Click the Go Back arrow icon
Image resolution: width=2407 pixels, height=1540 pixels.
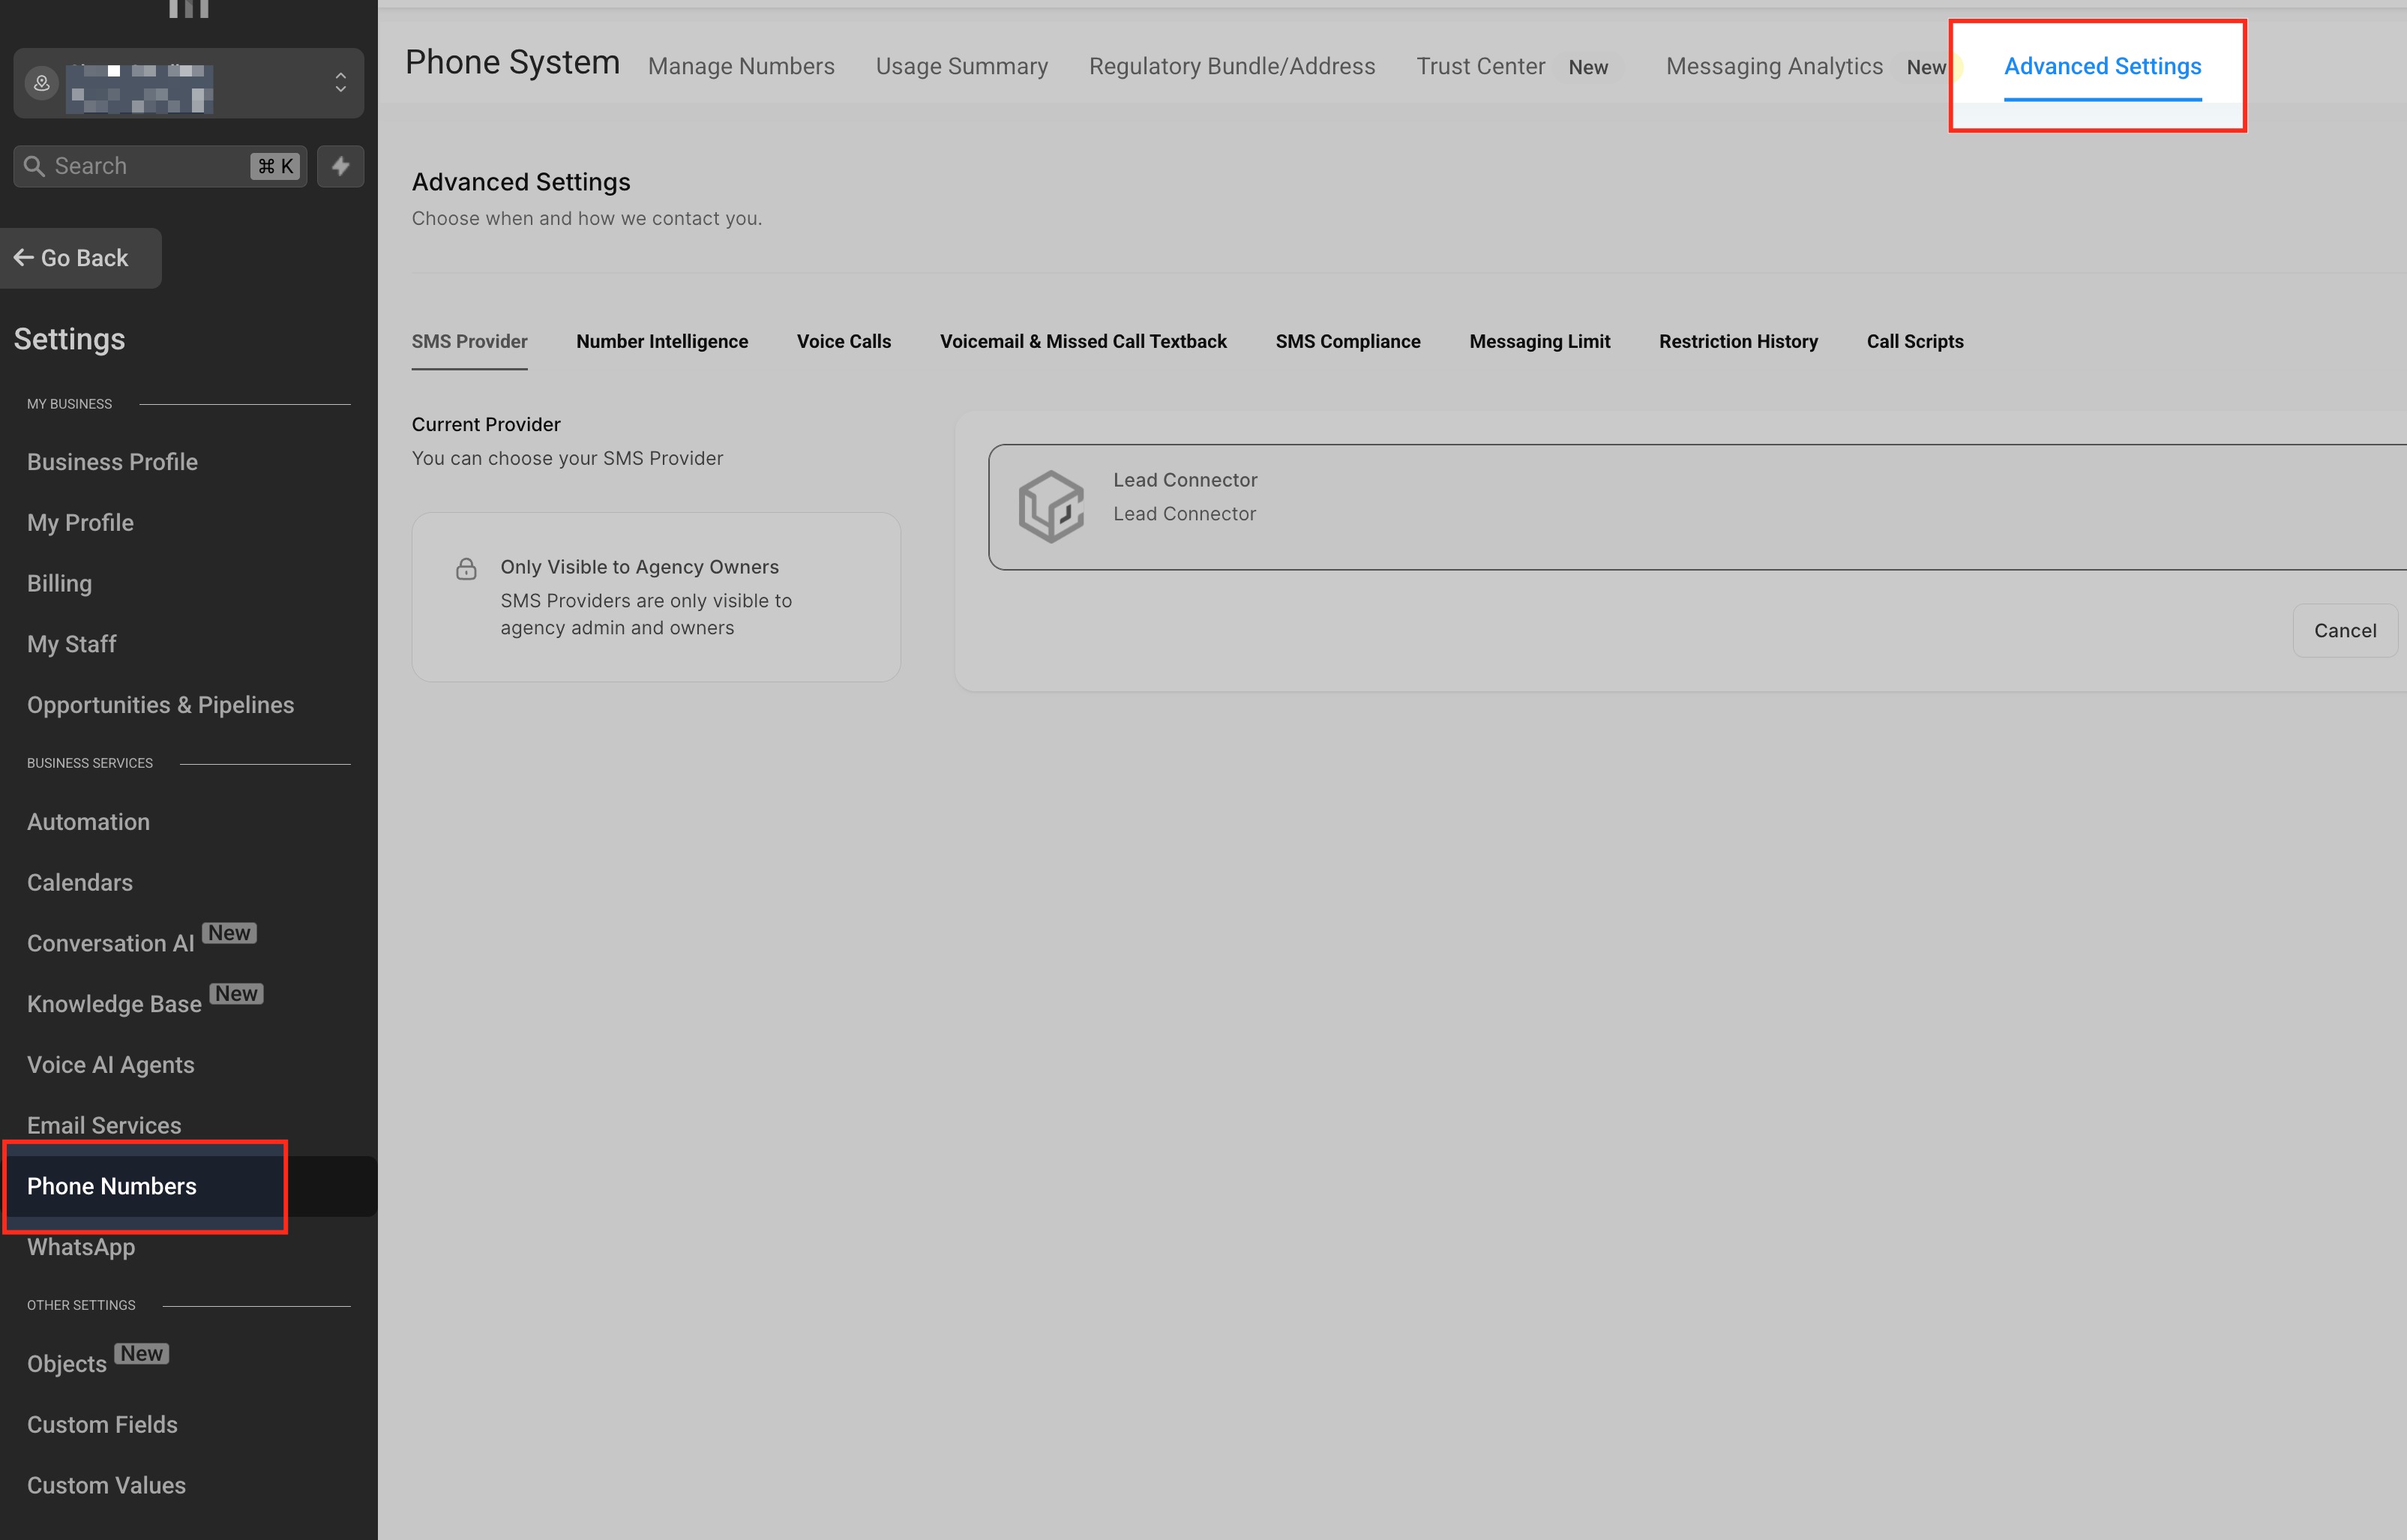pyautogui.click(x=24, y=258)
